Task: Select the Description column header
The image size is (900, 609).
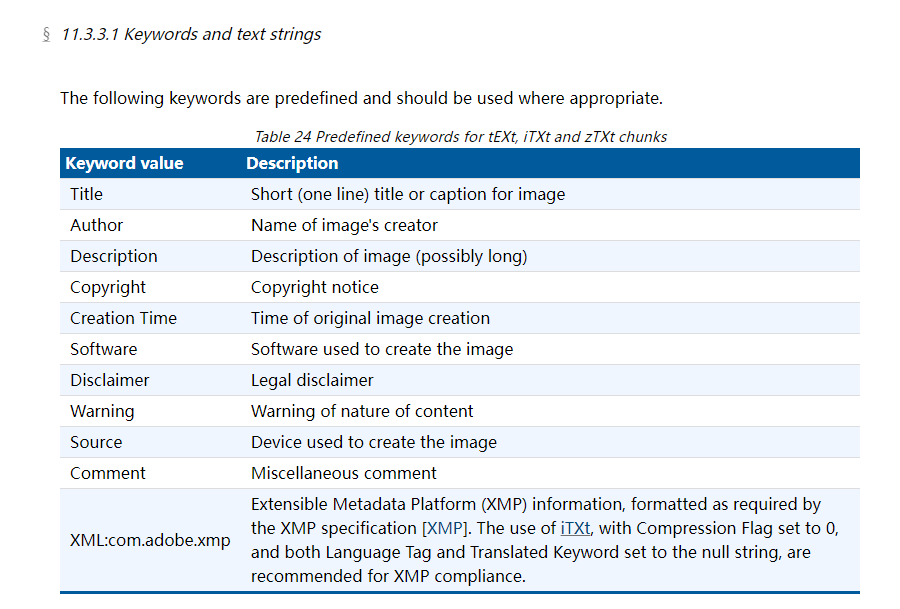Action: 550,164
